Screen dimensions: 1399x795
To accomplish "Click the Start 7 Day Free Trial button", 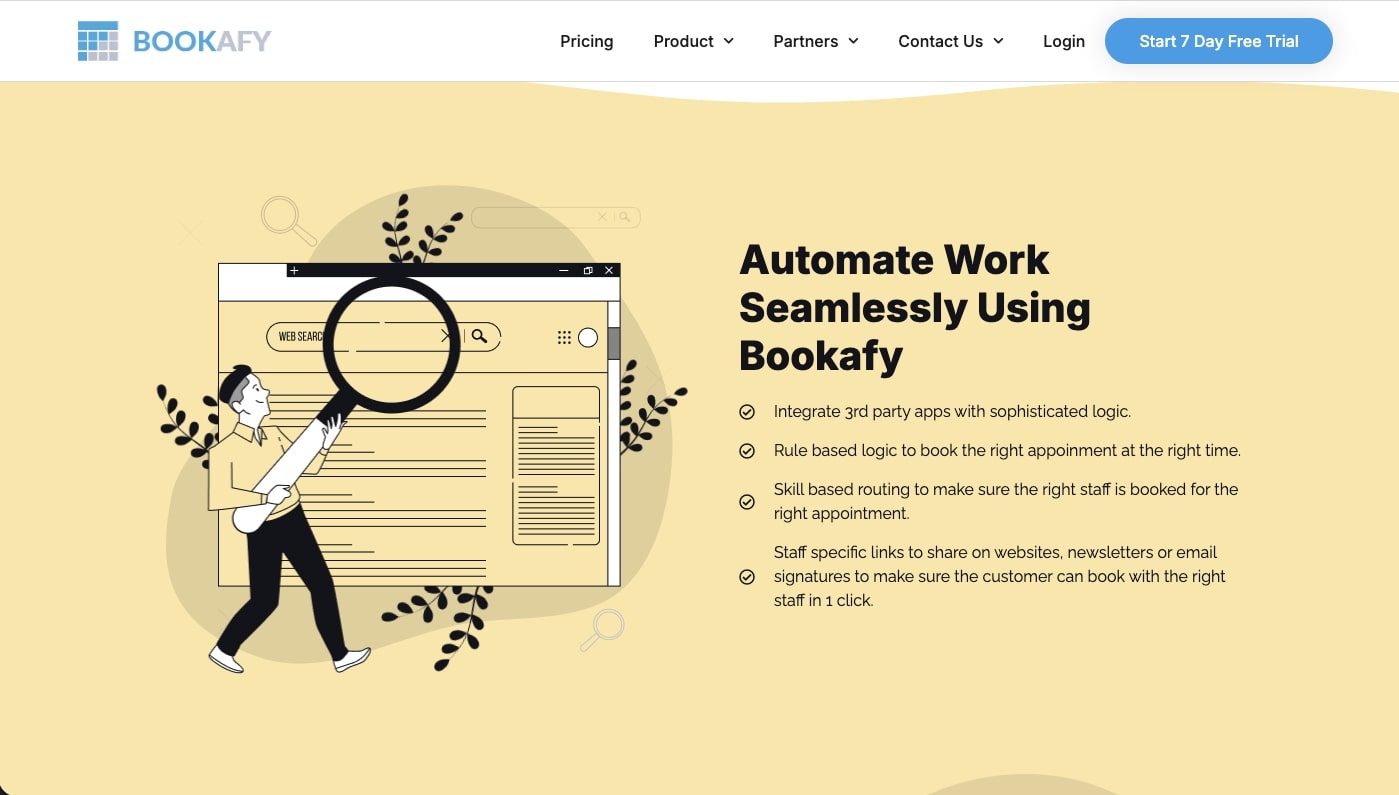I will 1218,41.
